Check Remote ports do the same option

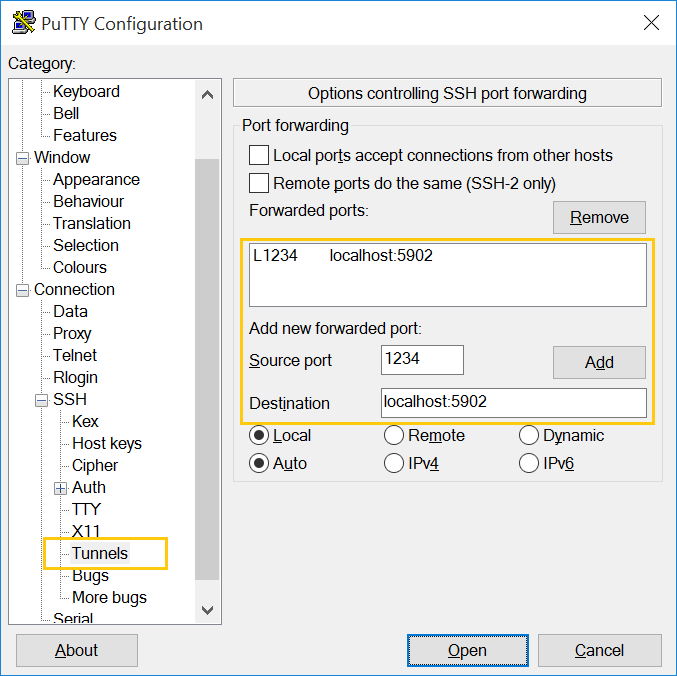pos(259,183)
